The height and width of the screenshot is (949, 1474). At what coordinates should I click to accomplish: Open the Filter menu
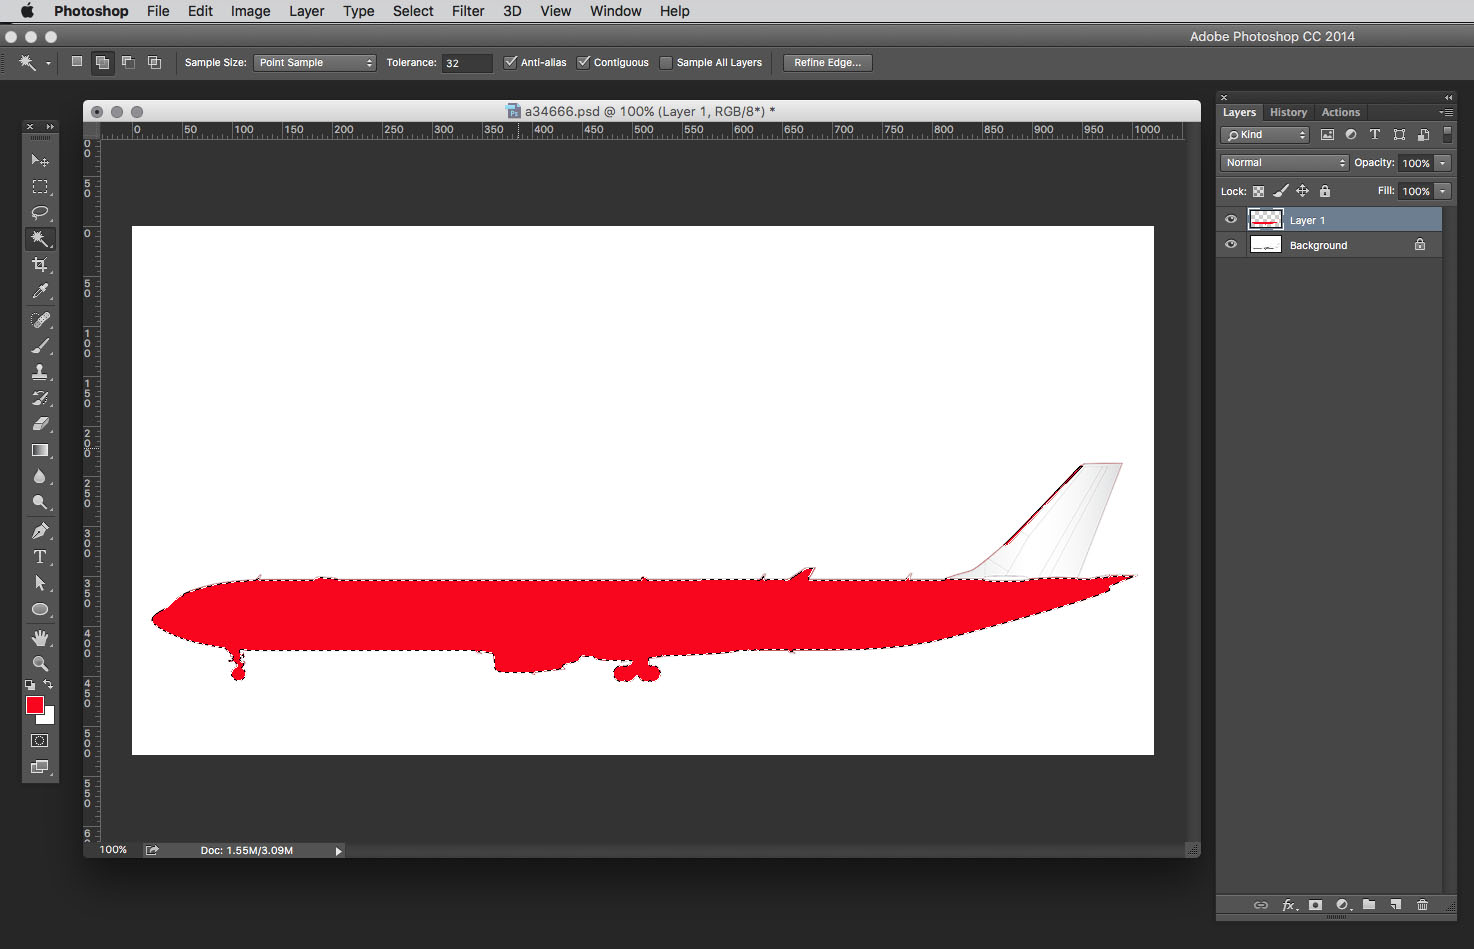point(467,11)
